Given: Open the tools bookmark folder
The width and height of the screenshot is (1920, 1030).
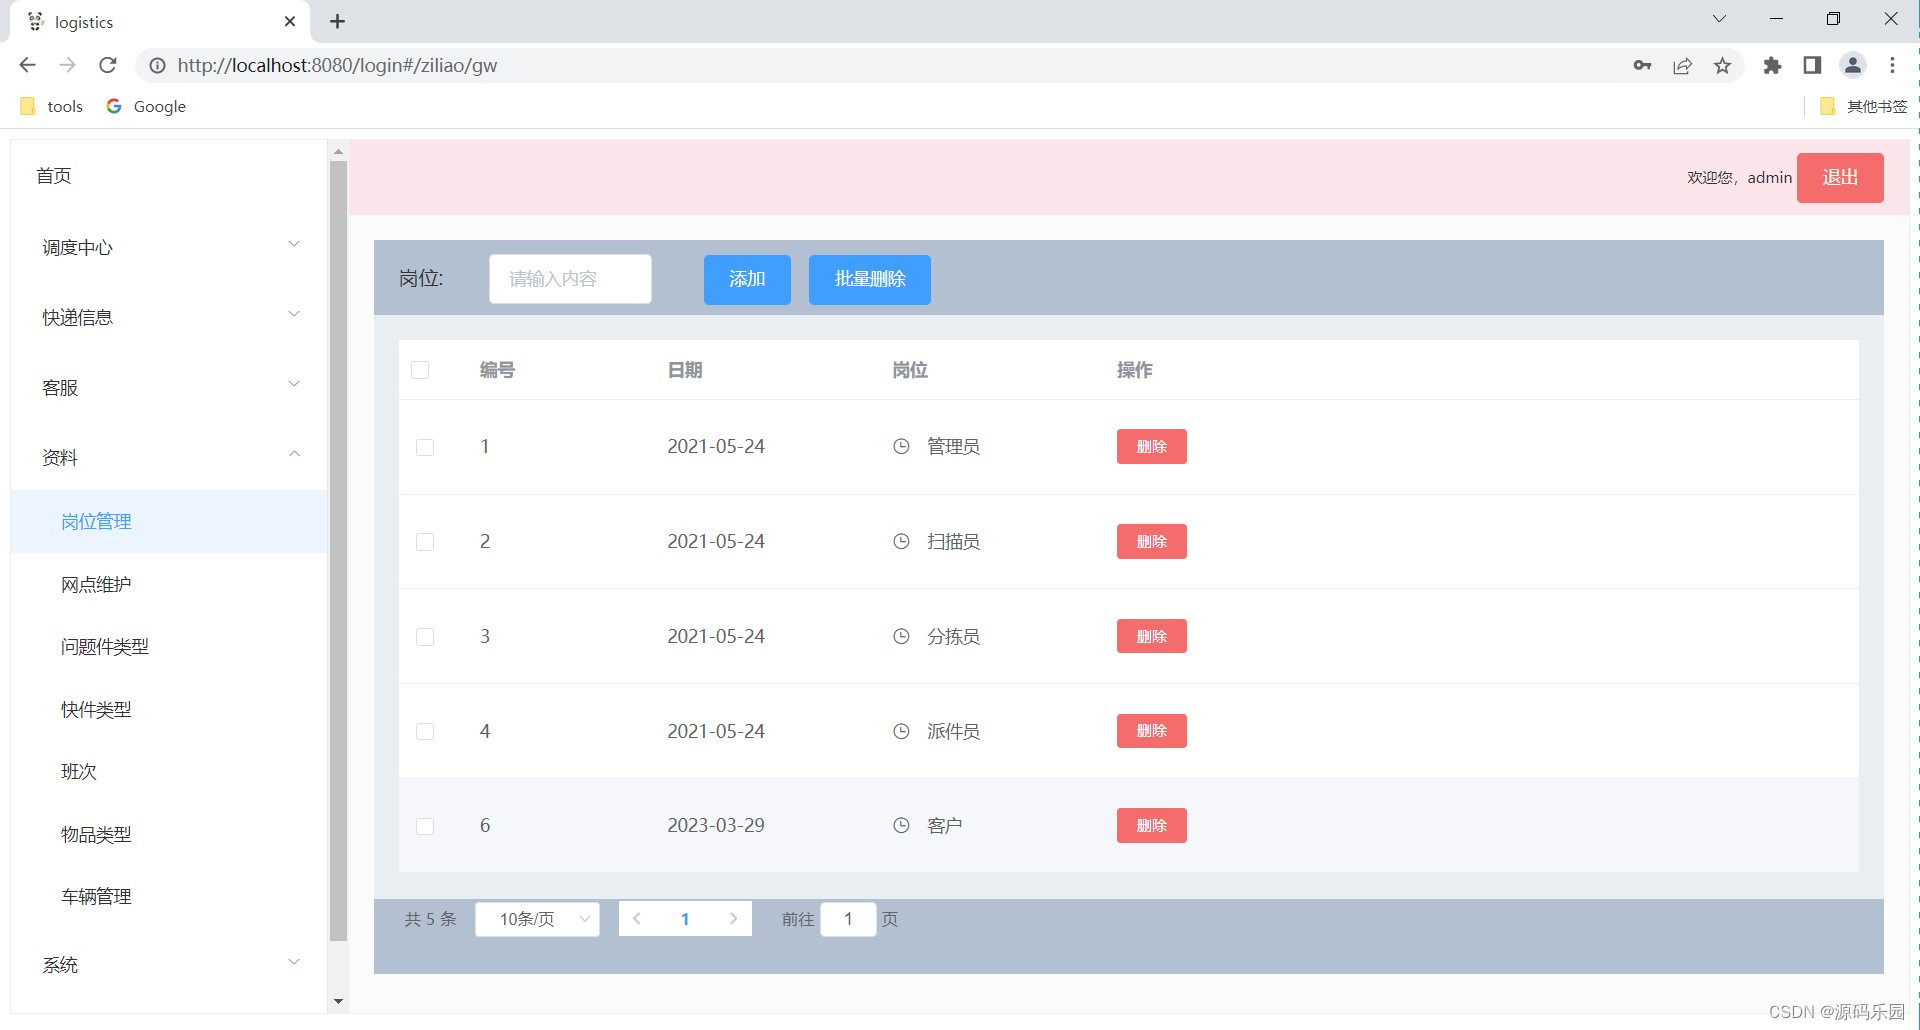Looking at the screenshot, I should (x=52, y=106).
